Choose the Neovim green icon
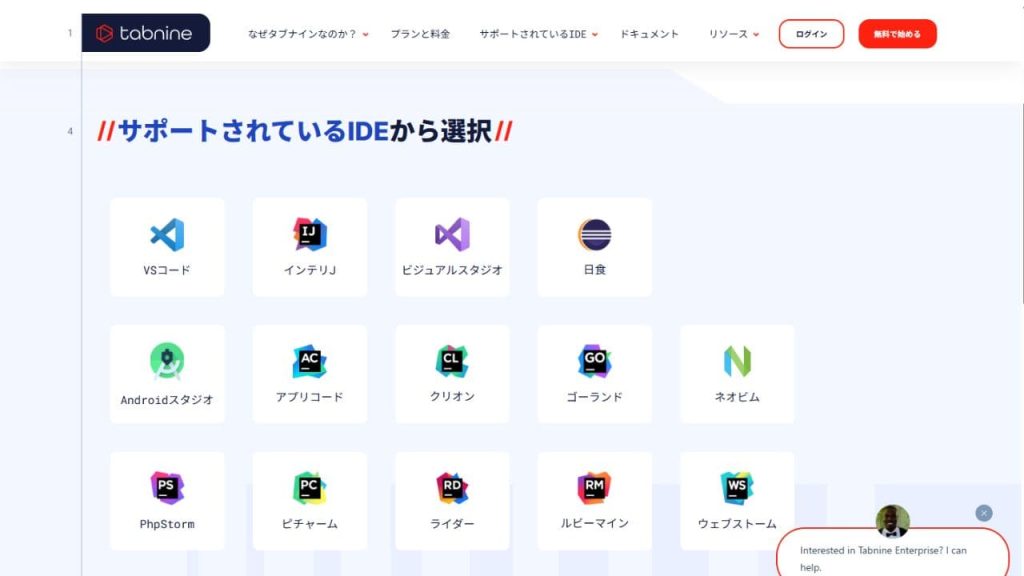 pyautogui.click(x=737, y=361)
